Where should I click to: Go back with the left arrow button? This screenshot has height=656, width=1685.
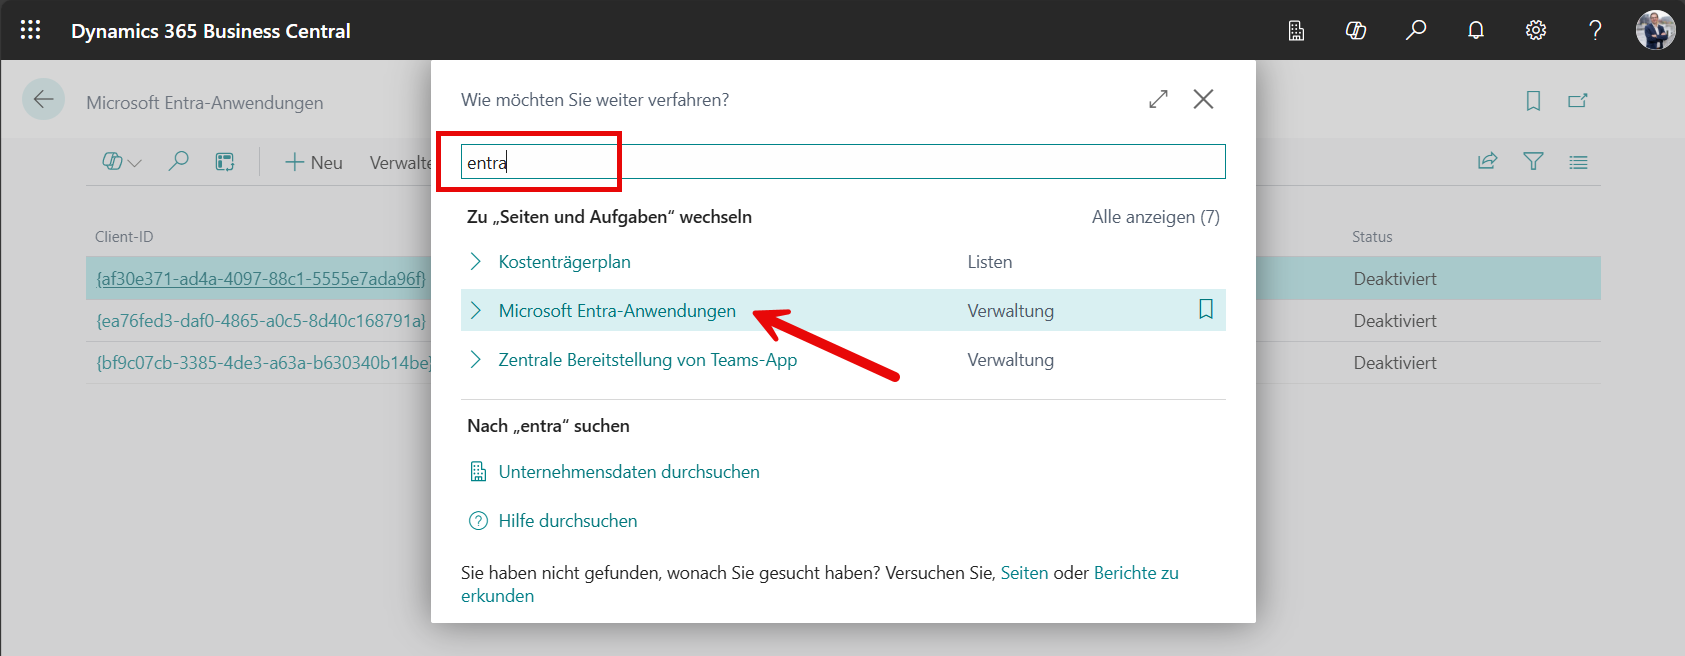click(43, 99)
